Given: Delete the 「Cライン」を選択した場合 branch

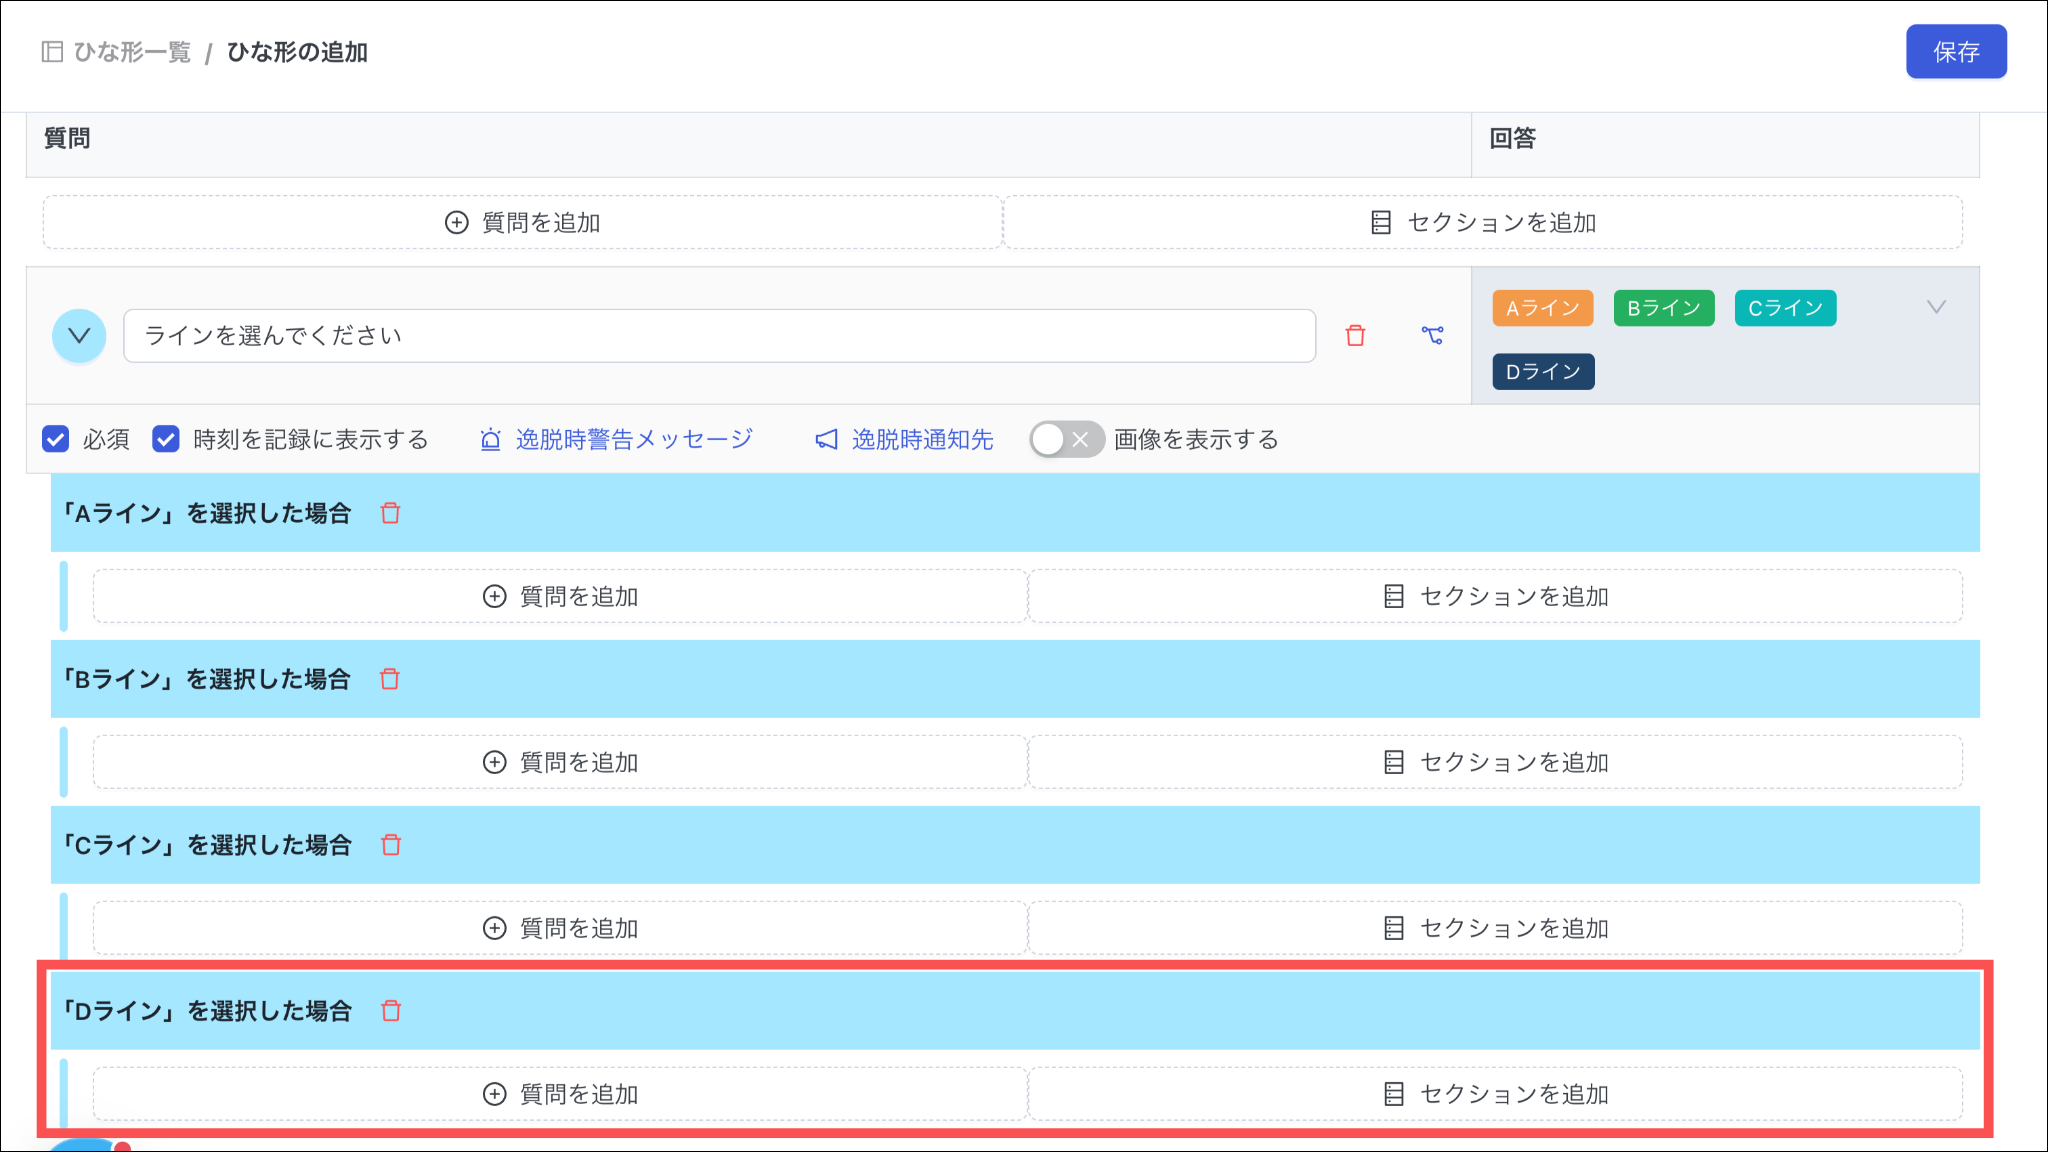Looking at the screenshot, I should 391,845.
